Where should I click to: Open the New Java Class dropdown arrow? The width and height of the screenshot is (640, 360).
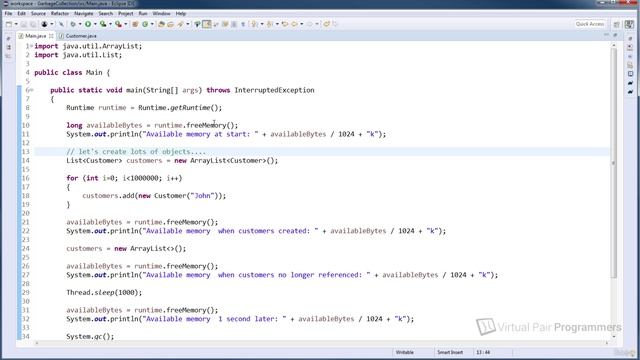tap(152, 24)
